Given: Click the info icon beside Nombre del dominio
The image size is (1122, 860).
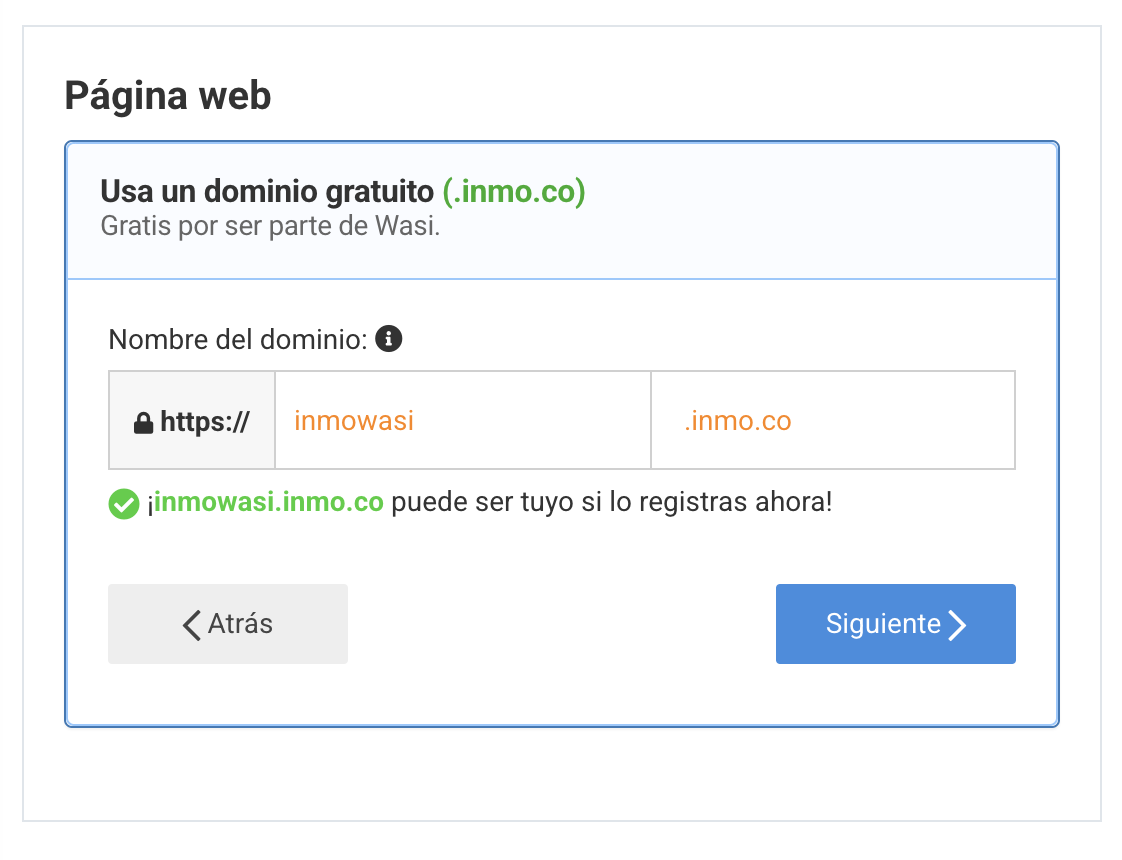Looking at the screenshot, I should pyautogui.click(x=388, y=339).
